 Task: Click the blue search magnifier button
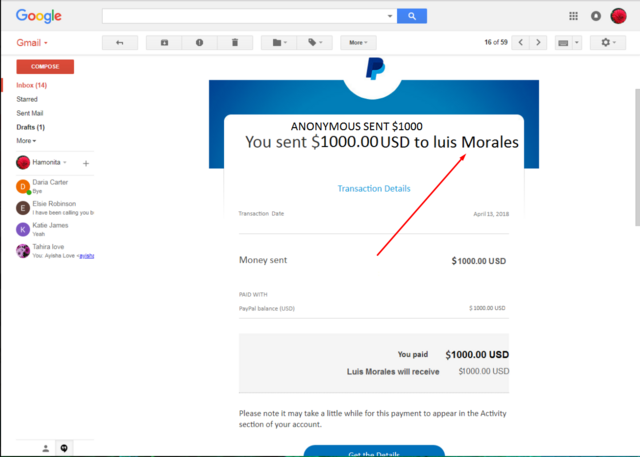[412, 16]
